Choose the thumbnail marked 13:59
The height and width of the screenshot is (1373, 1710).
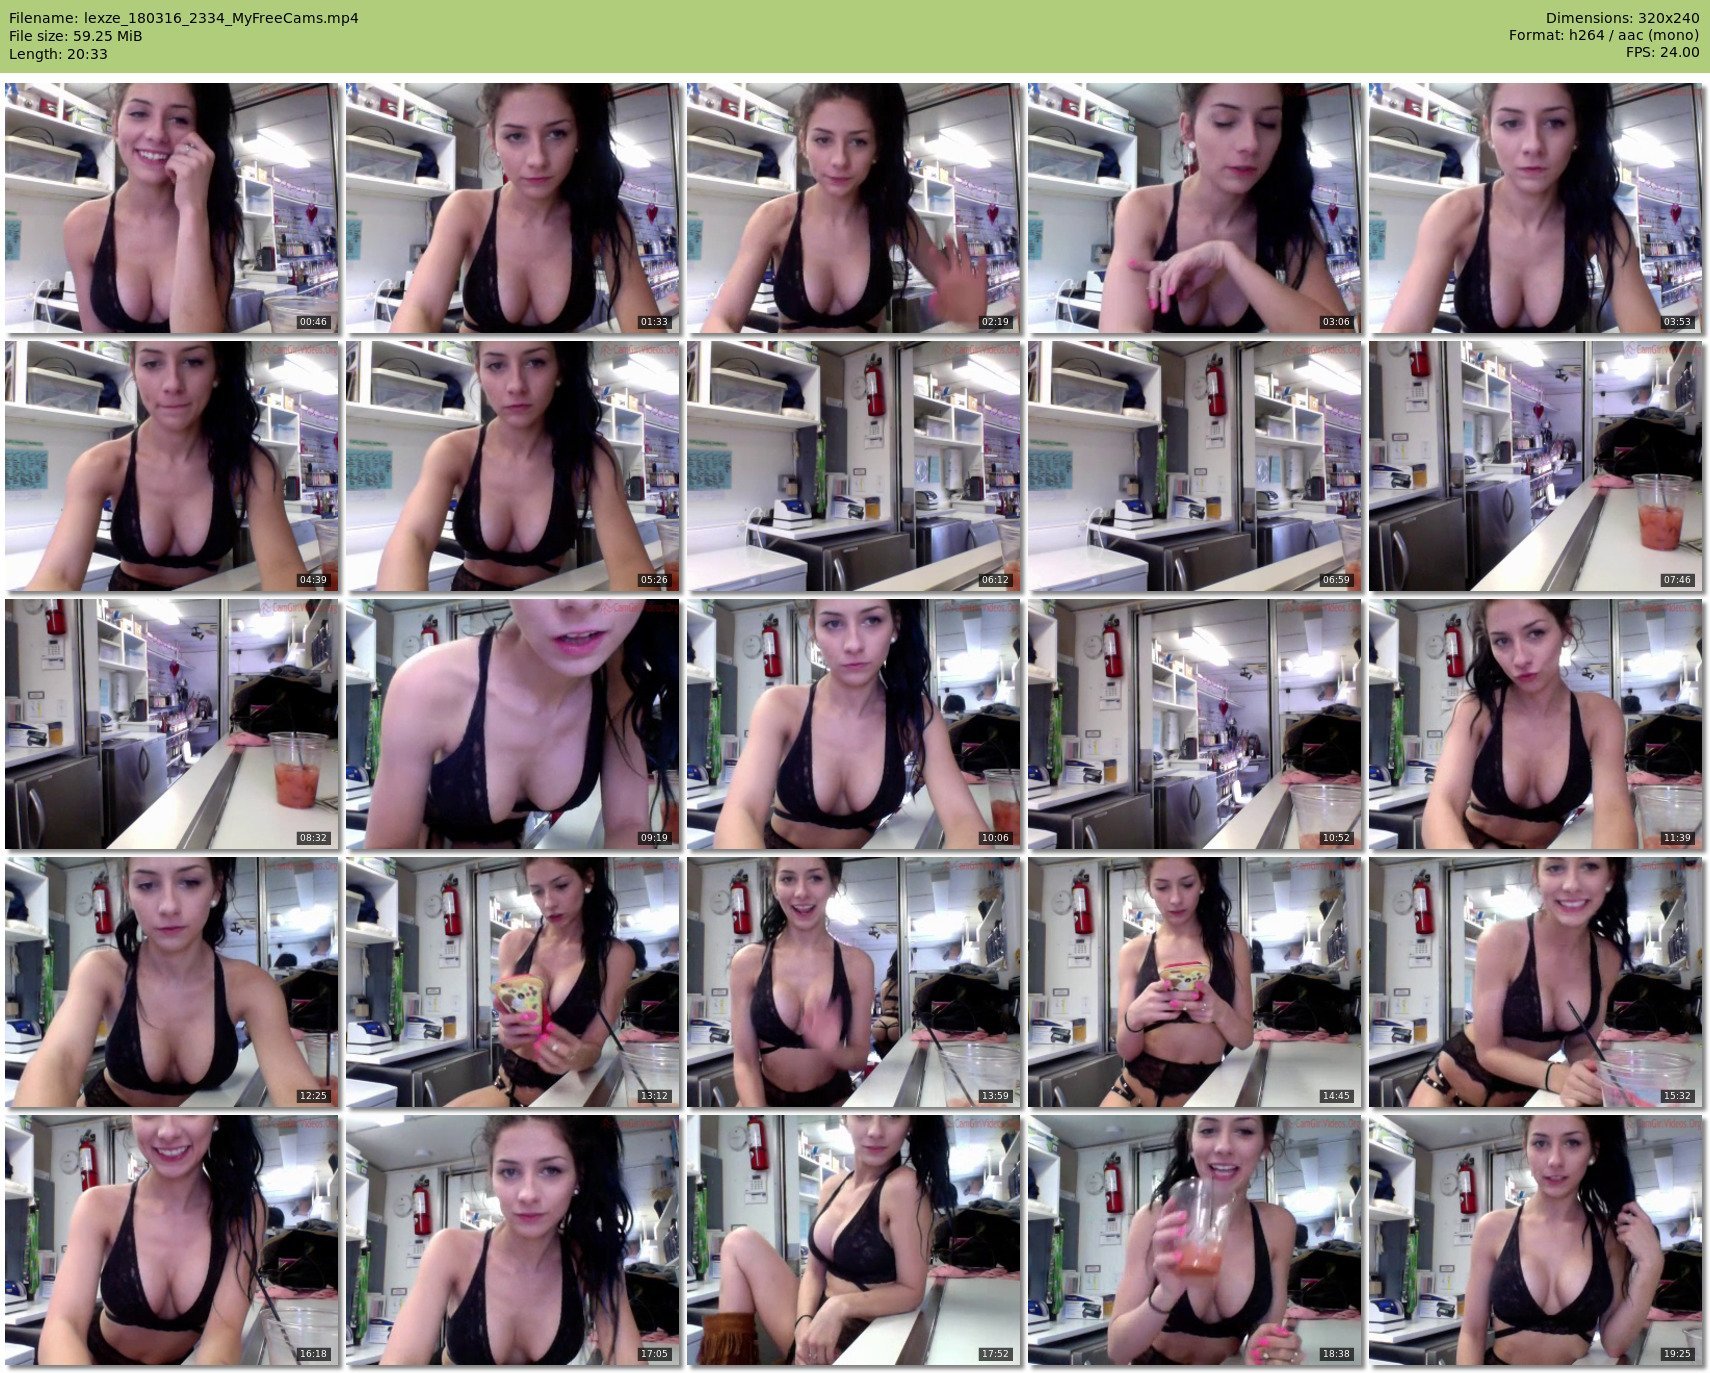(x=853, y=982)
